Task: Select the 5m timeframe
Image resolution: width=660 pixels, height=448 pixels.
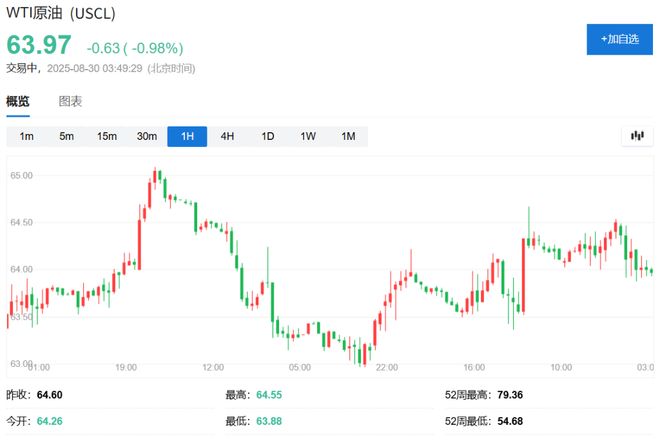Action: coord(66,136)
